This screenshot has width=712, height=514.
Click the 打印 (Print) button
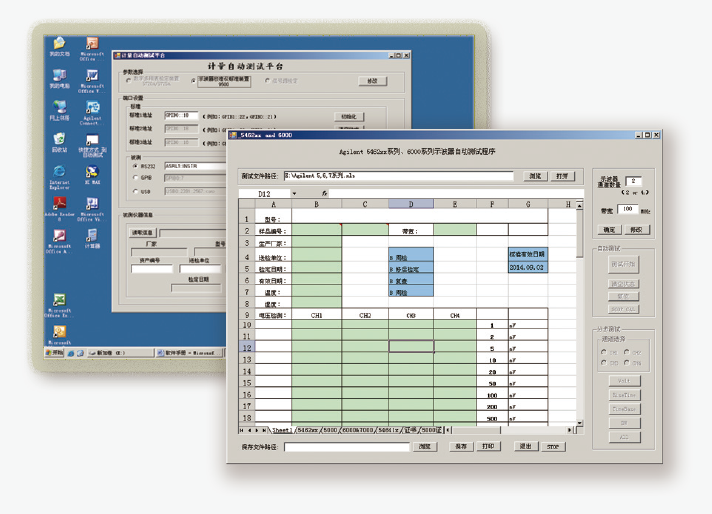tap(488, 446)
